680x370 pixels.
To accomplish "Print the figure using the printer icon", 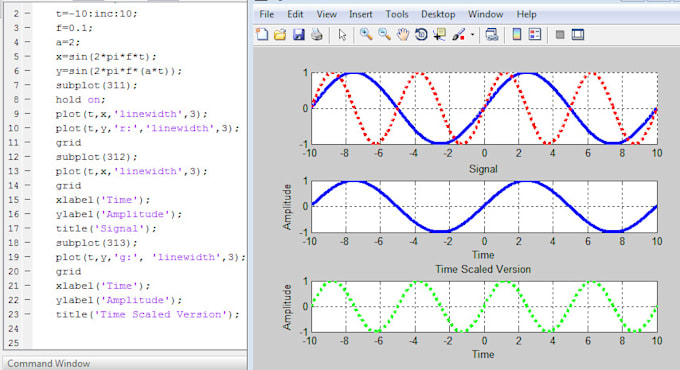I will coord(317,34).
